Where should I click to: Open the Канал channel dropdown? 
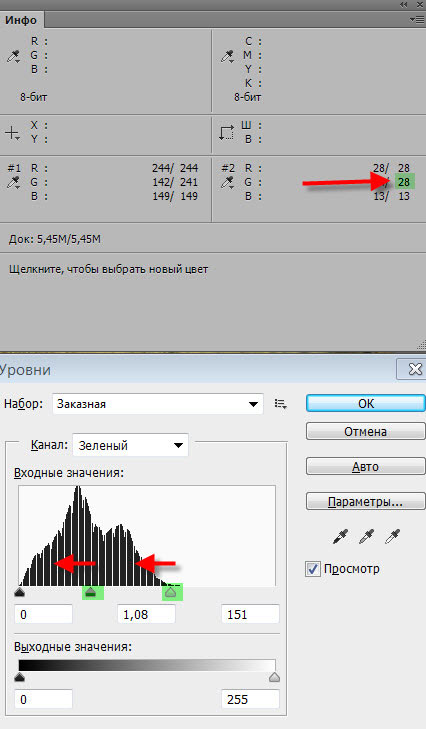pos(130,445)
